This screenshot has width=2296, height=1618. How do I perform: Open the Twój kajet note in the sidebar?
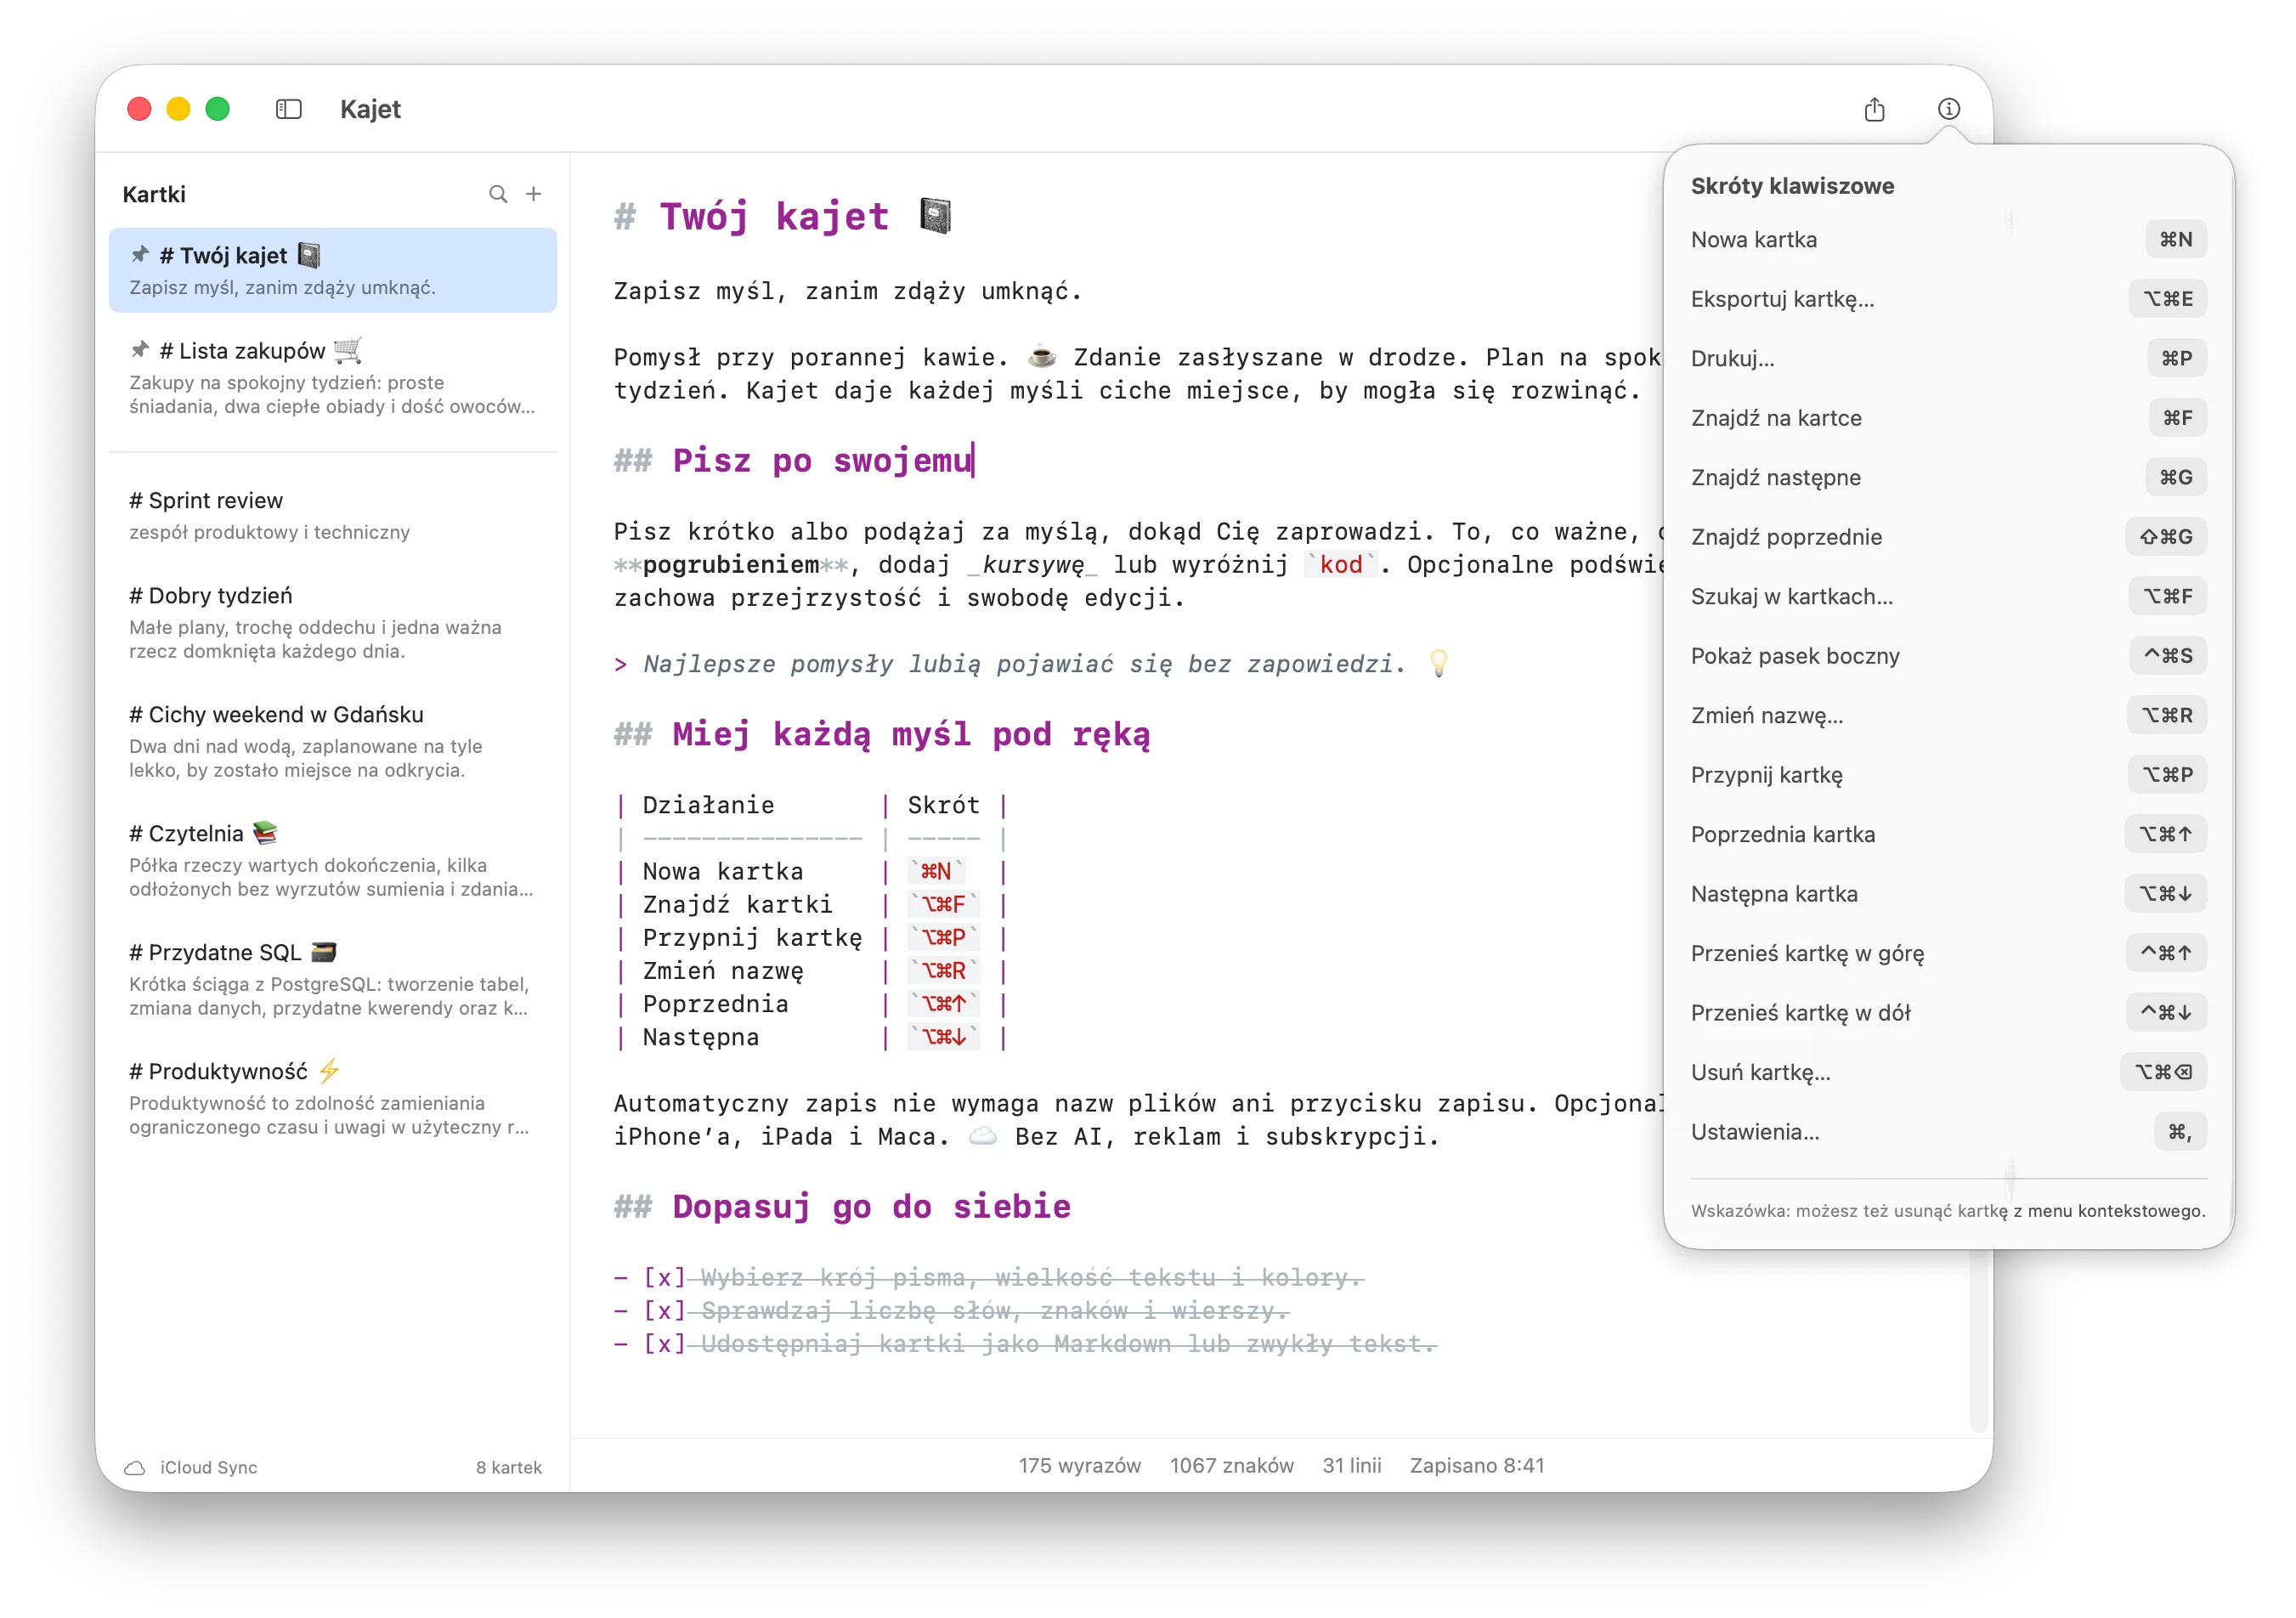tap(333, 270)
